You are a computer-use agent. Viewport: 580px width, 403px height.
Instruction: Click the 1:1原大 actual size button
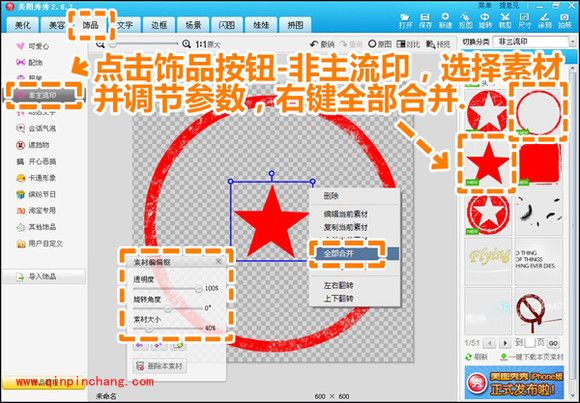click(x=208, y=44)
